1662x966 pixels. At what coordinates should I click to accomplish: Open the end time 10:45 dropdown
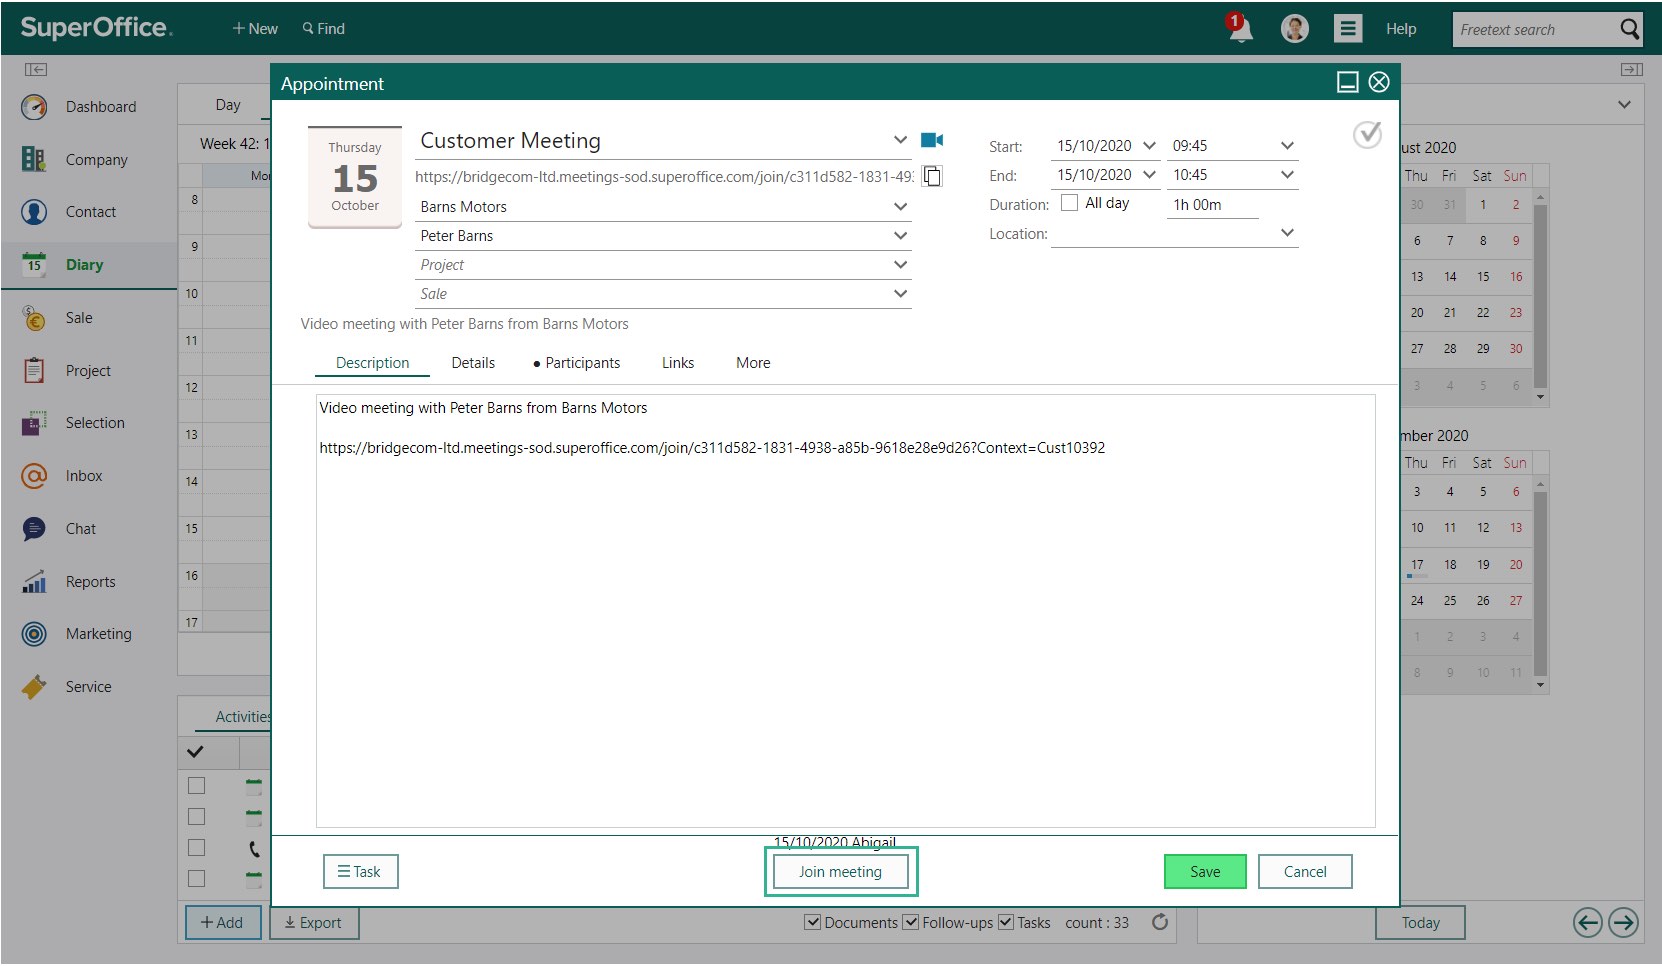(x=1287, y=175)
